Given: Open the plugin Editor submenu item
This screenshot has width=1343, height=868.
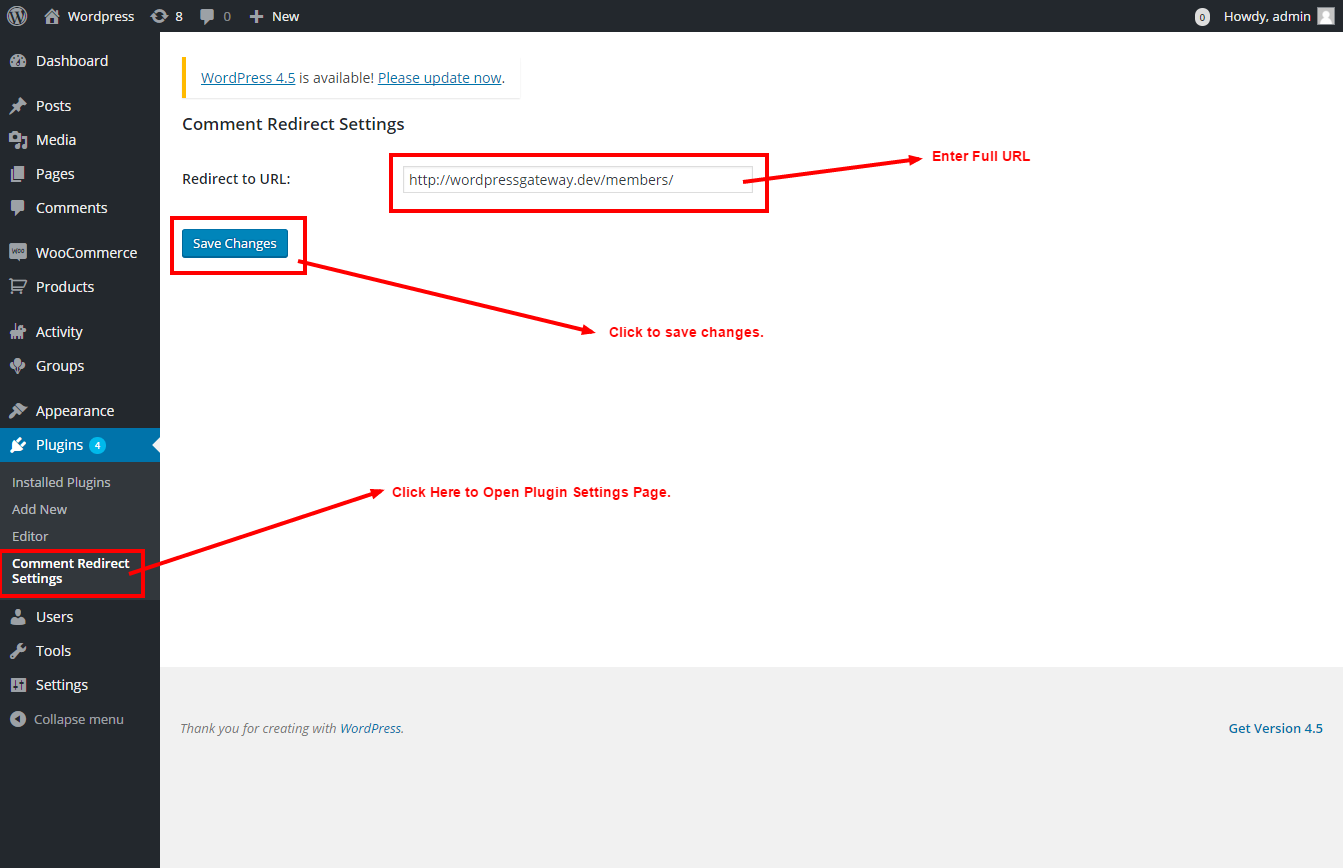Looking at the screenshot, I should [30, 536].
